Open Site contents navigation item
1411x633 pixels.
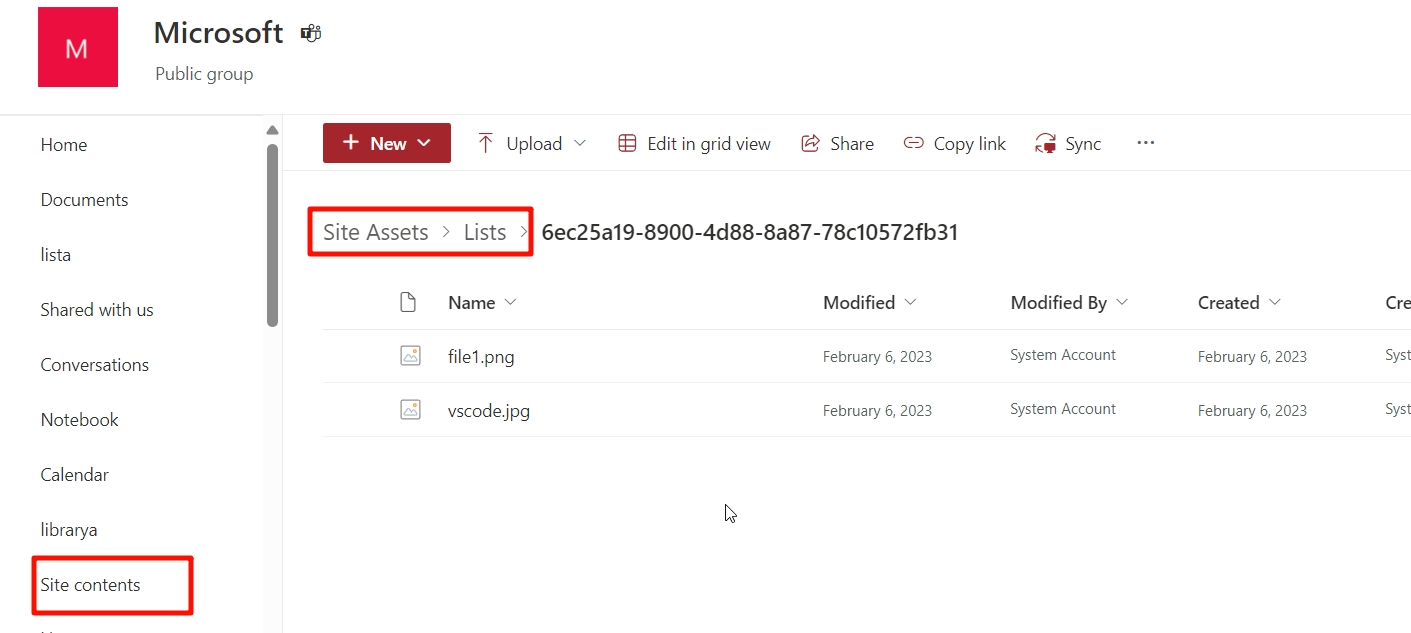point(91,585)
